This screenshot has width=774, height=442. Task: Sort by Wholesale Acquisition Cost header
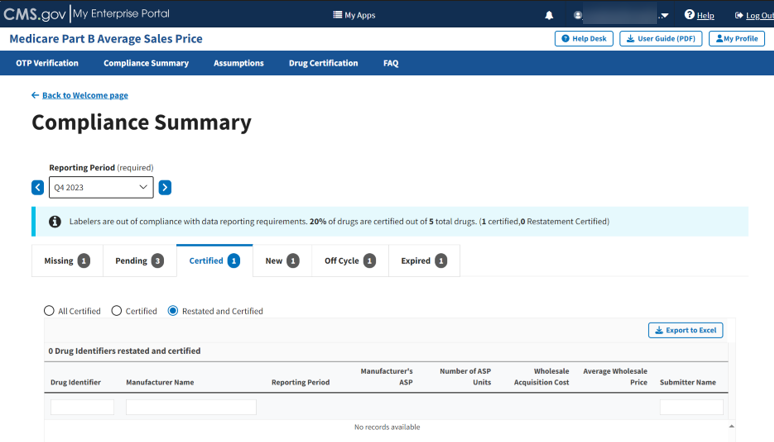(542, 377)
